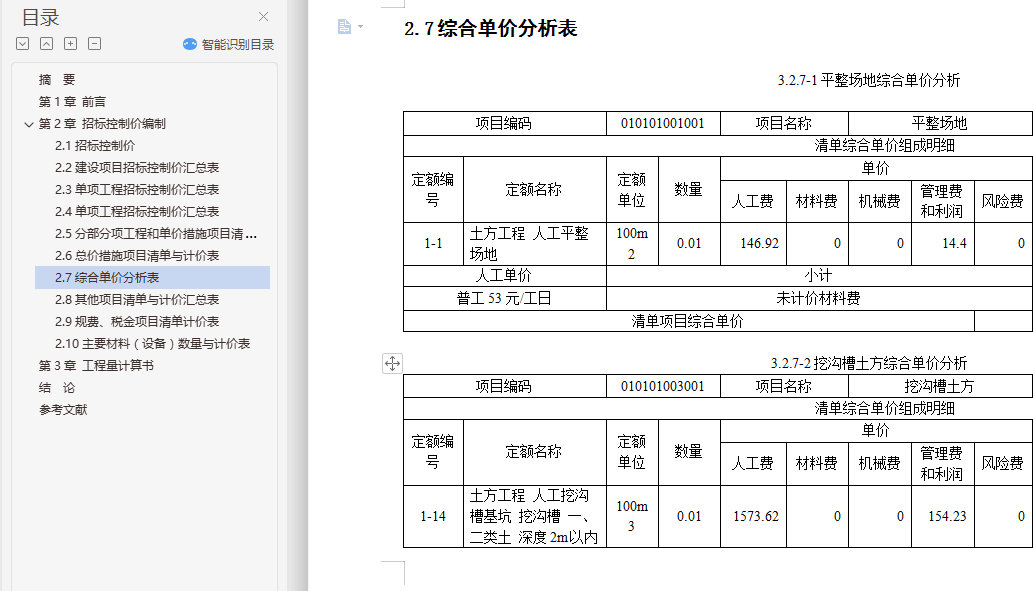Navigate to 2.1 招标控制价
The width and height of the screenshot is (1033, 591).
pyautogui.click(x=95, y=146)
